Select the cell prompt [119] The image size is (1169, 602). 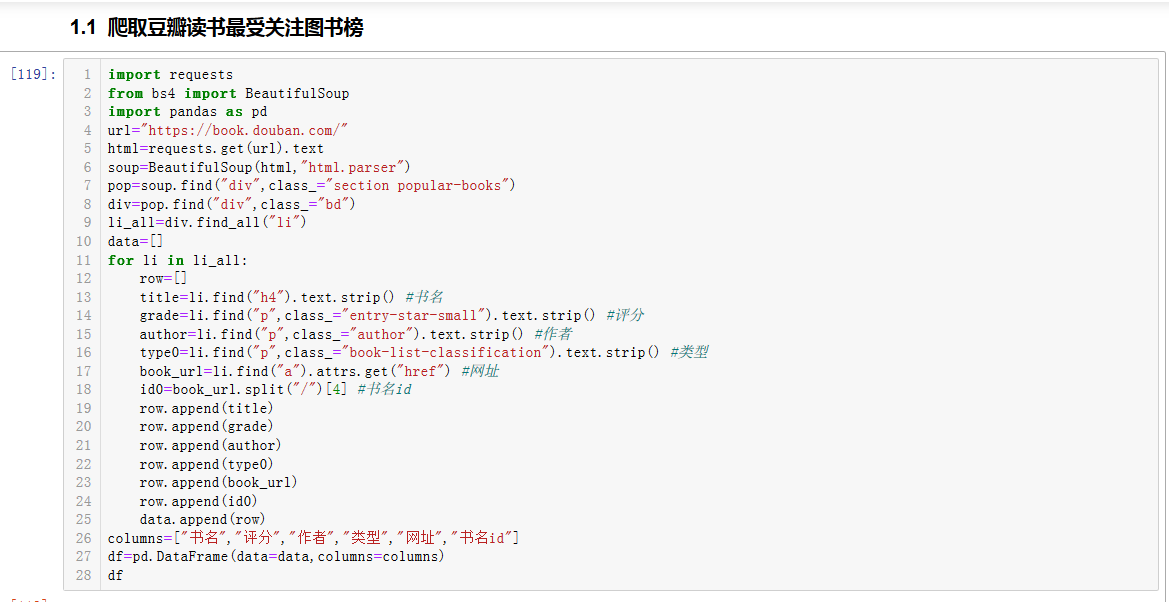tap(32, 75)
